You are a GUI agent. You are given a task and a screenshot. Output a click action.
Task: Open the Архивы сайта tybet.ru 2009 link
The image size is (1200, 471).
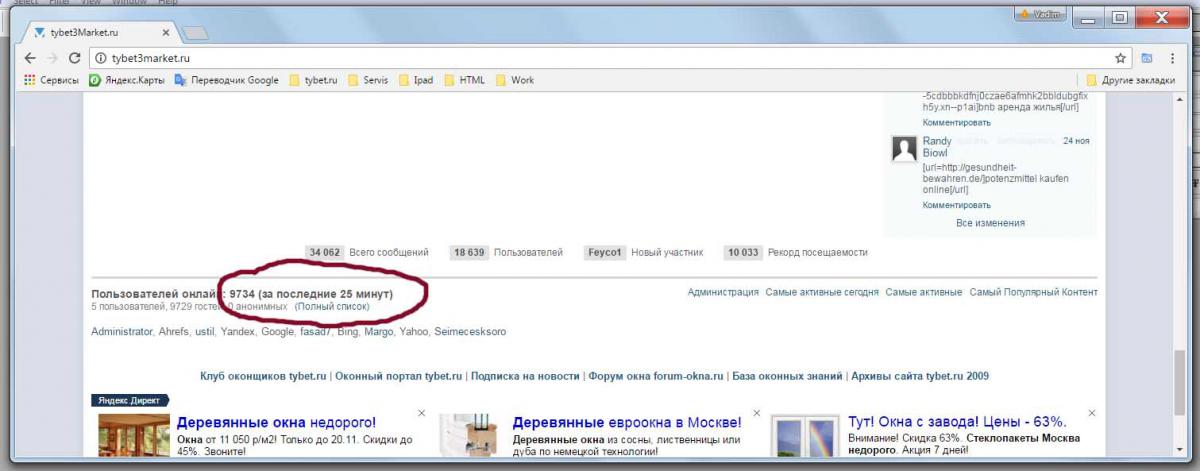(921, 376)
